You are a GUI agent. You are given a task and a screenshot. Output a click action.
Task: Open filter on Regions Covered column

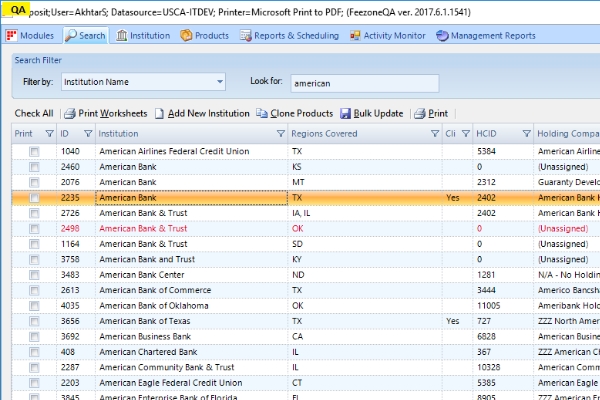tap(435, 134)
